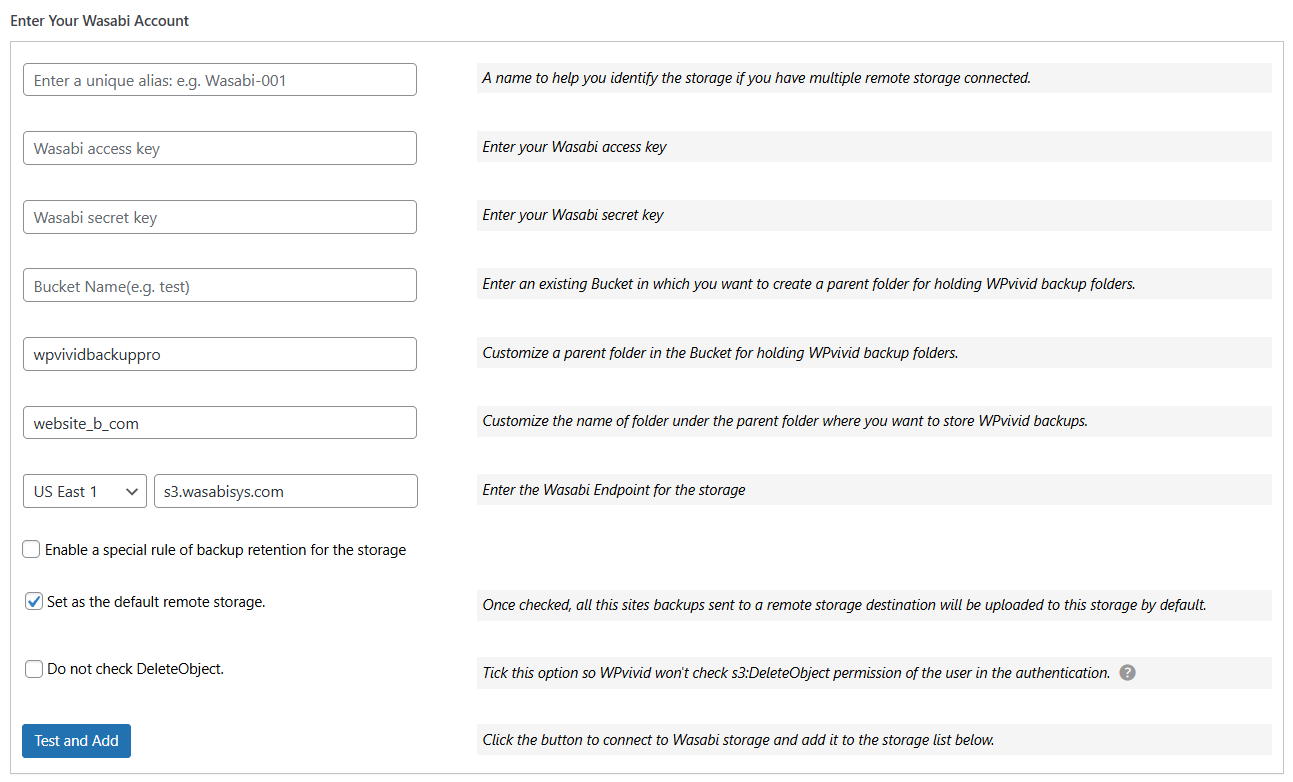Click the Enter Your Wasabi Account heading
This screenshot has height=782, width=1293.
(99, 21)
